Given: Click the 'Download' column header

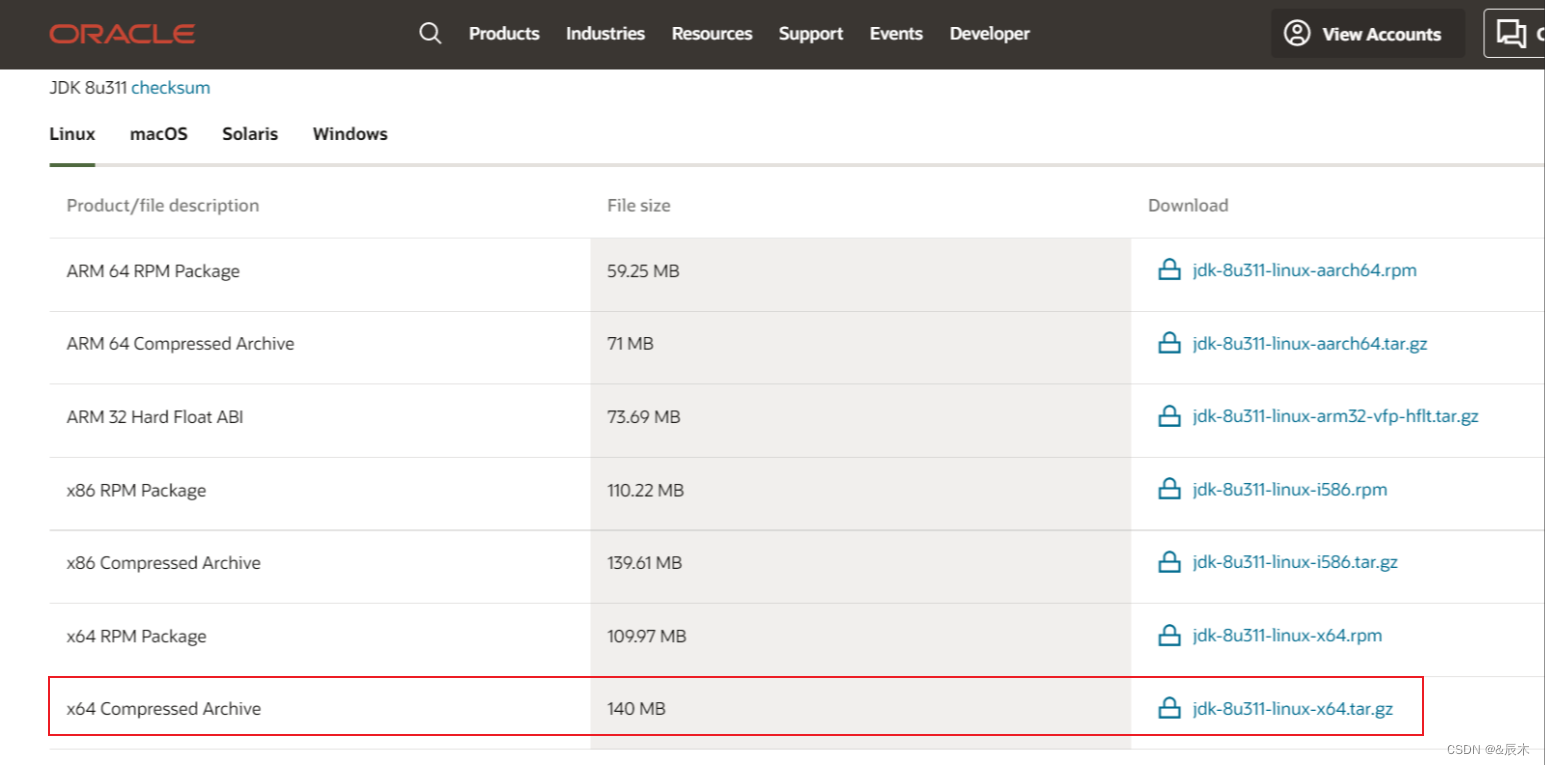Looking at the screenshot, I should [1188, 205].
